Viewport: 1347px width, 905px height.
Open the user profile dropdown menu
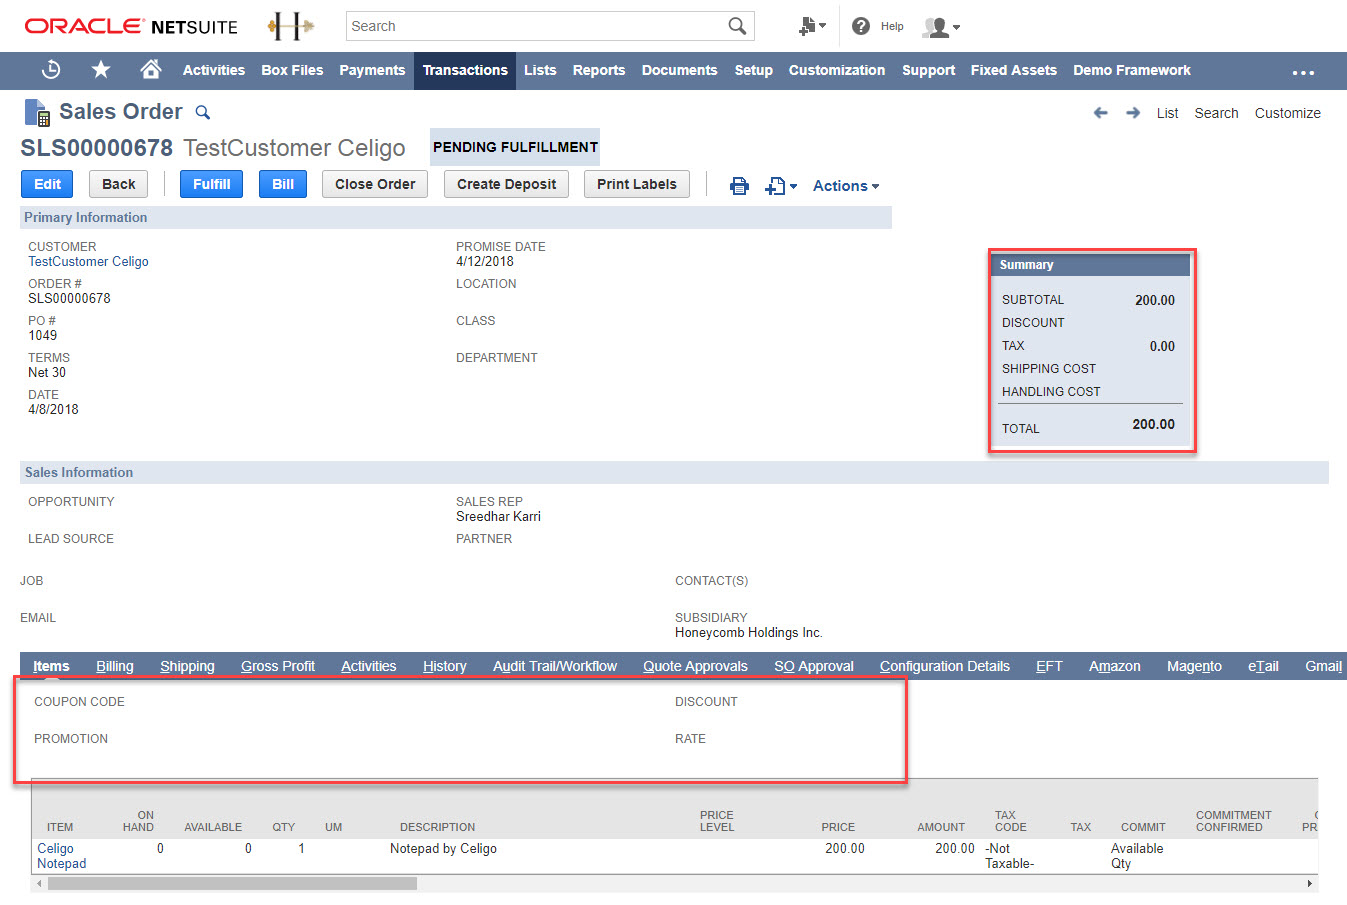click(940, 27)
